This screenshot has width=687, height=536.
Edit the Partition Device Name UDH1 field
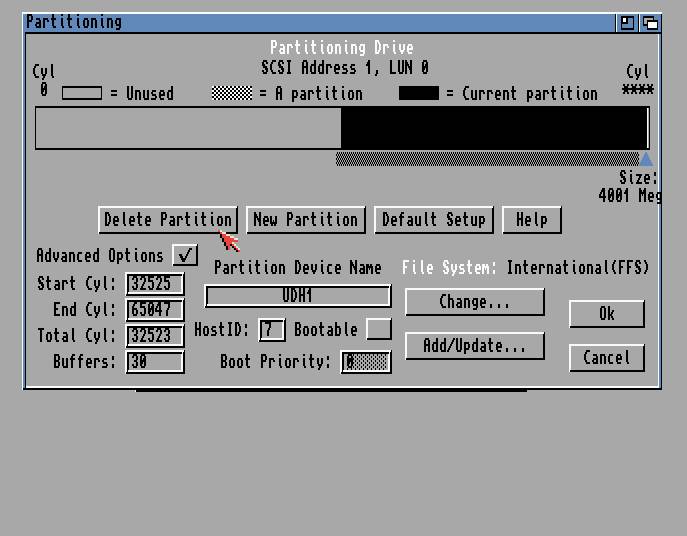click(x=297, y=296)
